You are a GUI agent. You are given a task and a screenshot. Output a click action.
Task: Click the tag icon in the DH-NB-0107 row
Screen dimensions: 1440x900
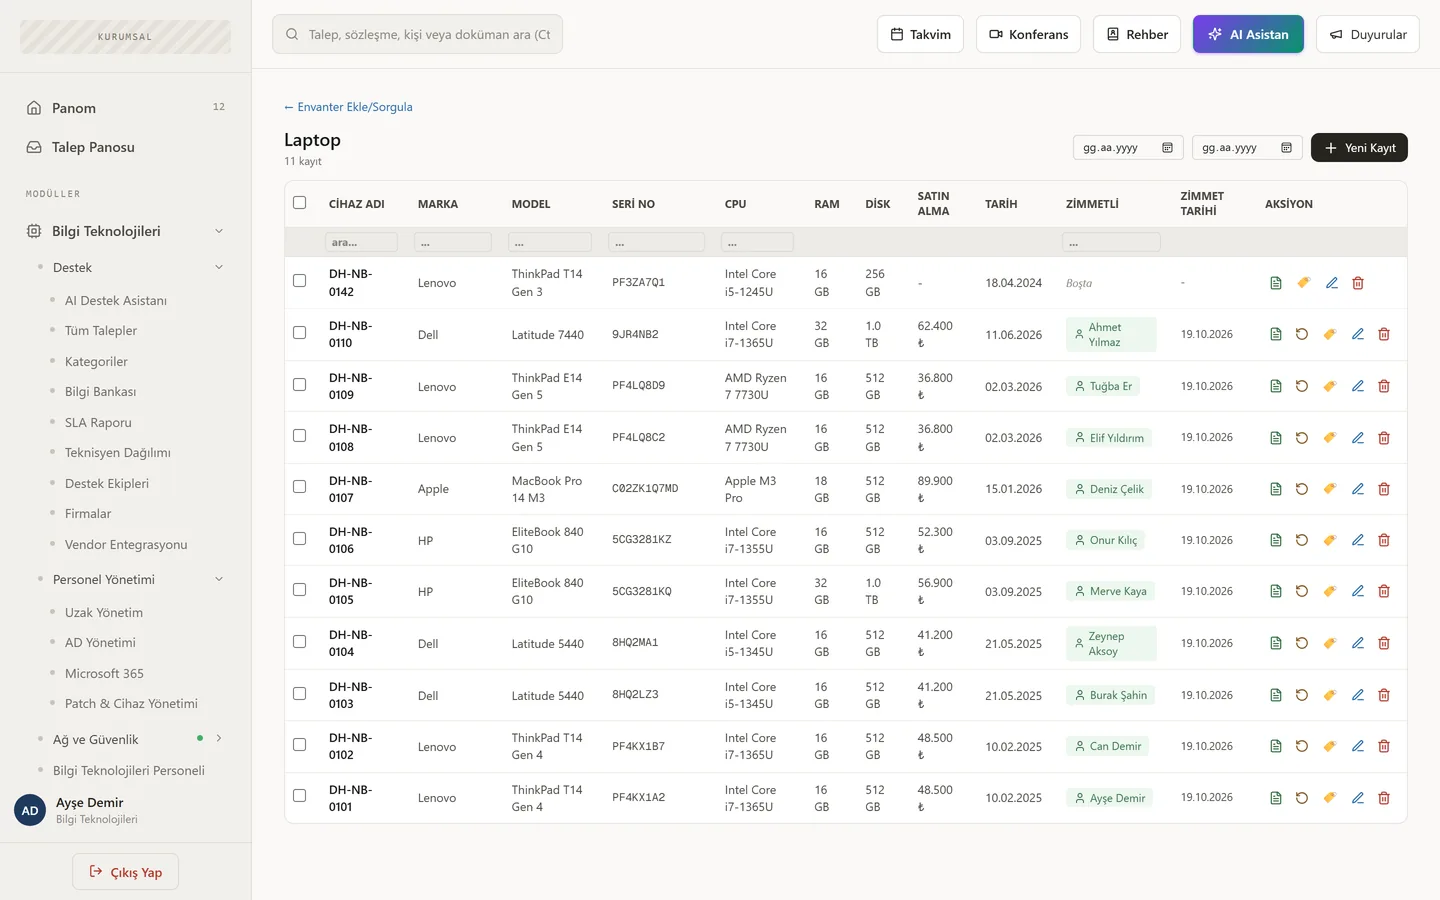[x=1330, y=489]
